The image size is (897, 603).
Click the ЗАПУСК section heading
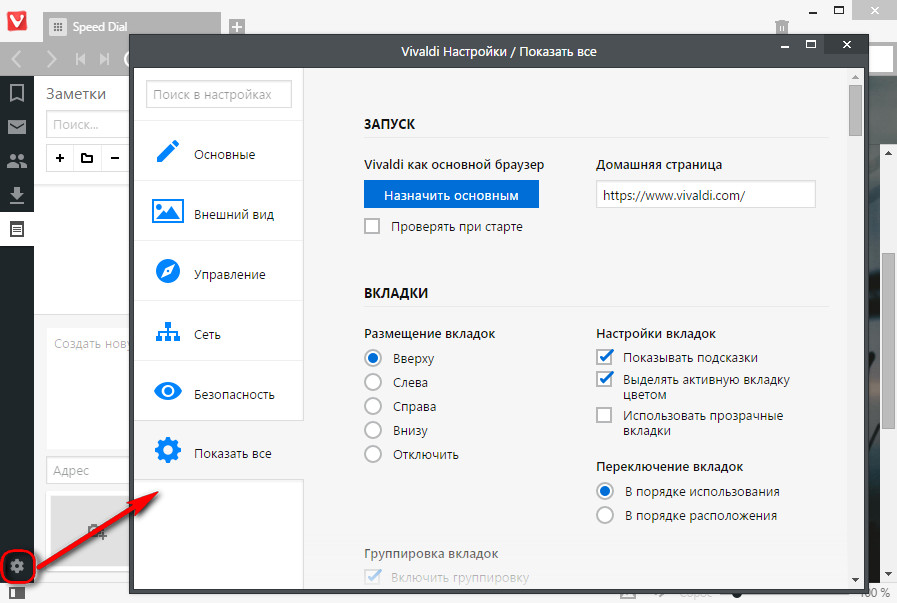(x=390, y=124)
